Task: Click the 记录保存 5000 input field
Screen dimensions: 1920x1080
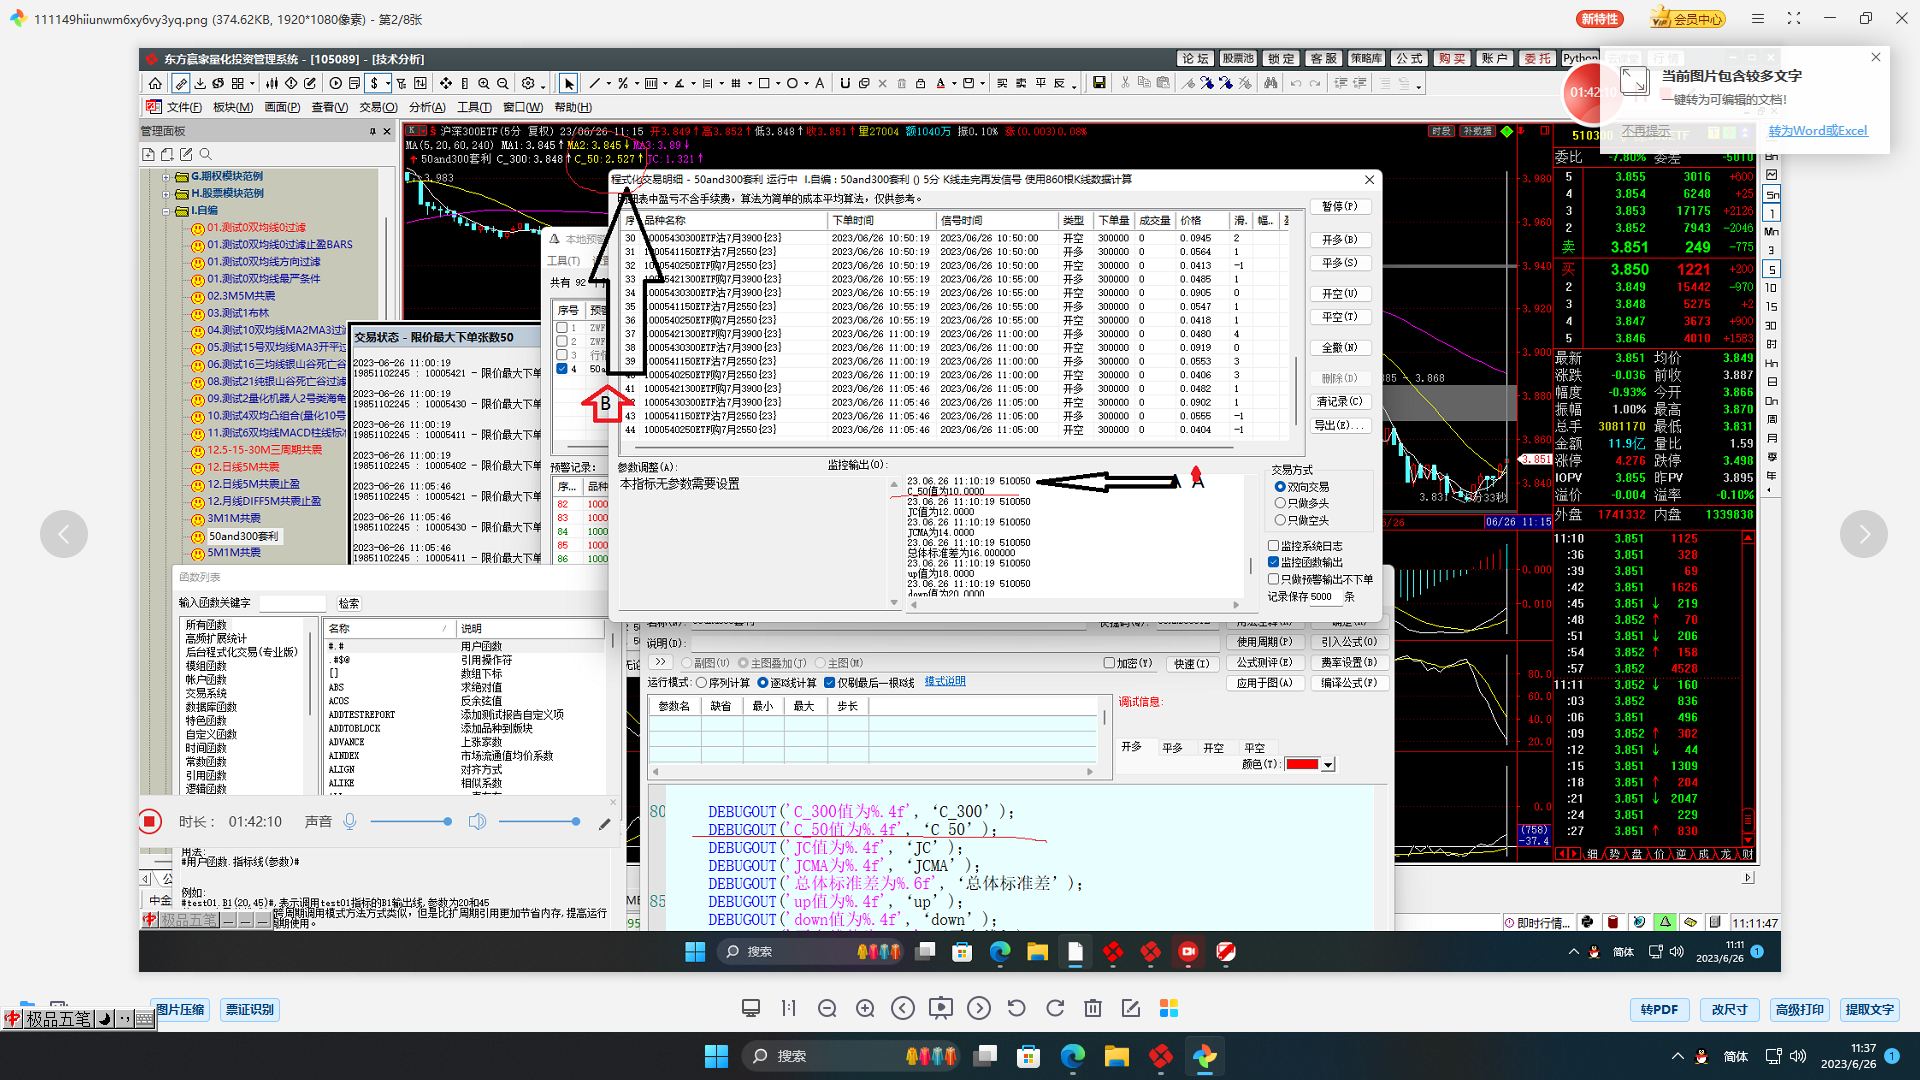Action: (1324, 597)
